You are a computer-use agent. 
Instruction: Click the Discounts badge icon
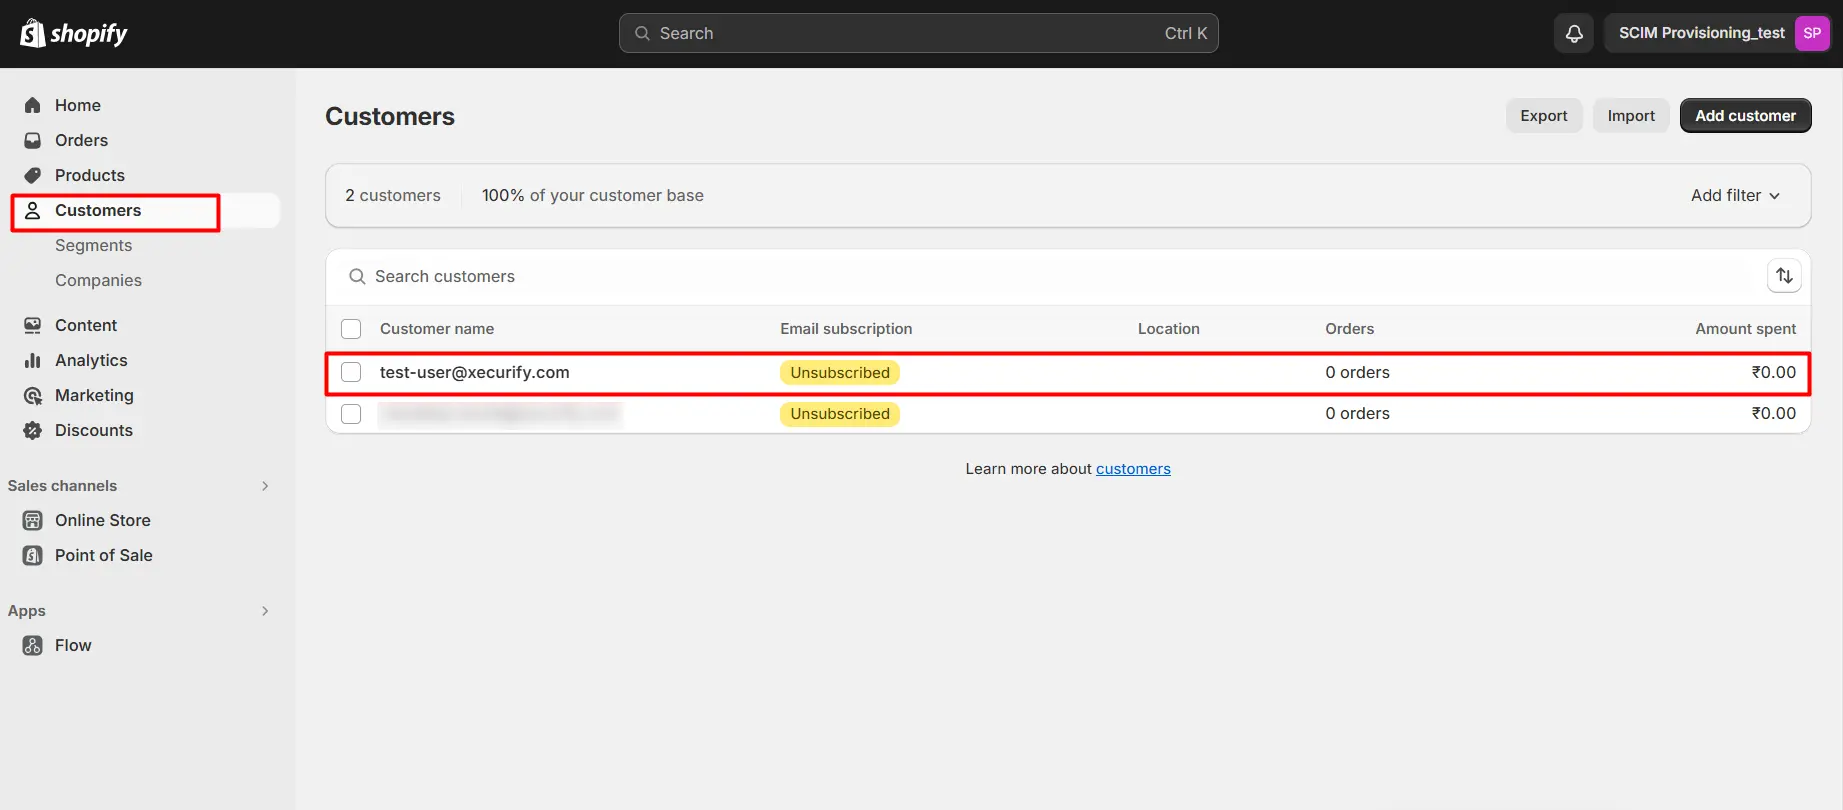coord(33,430)
